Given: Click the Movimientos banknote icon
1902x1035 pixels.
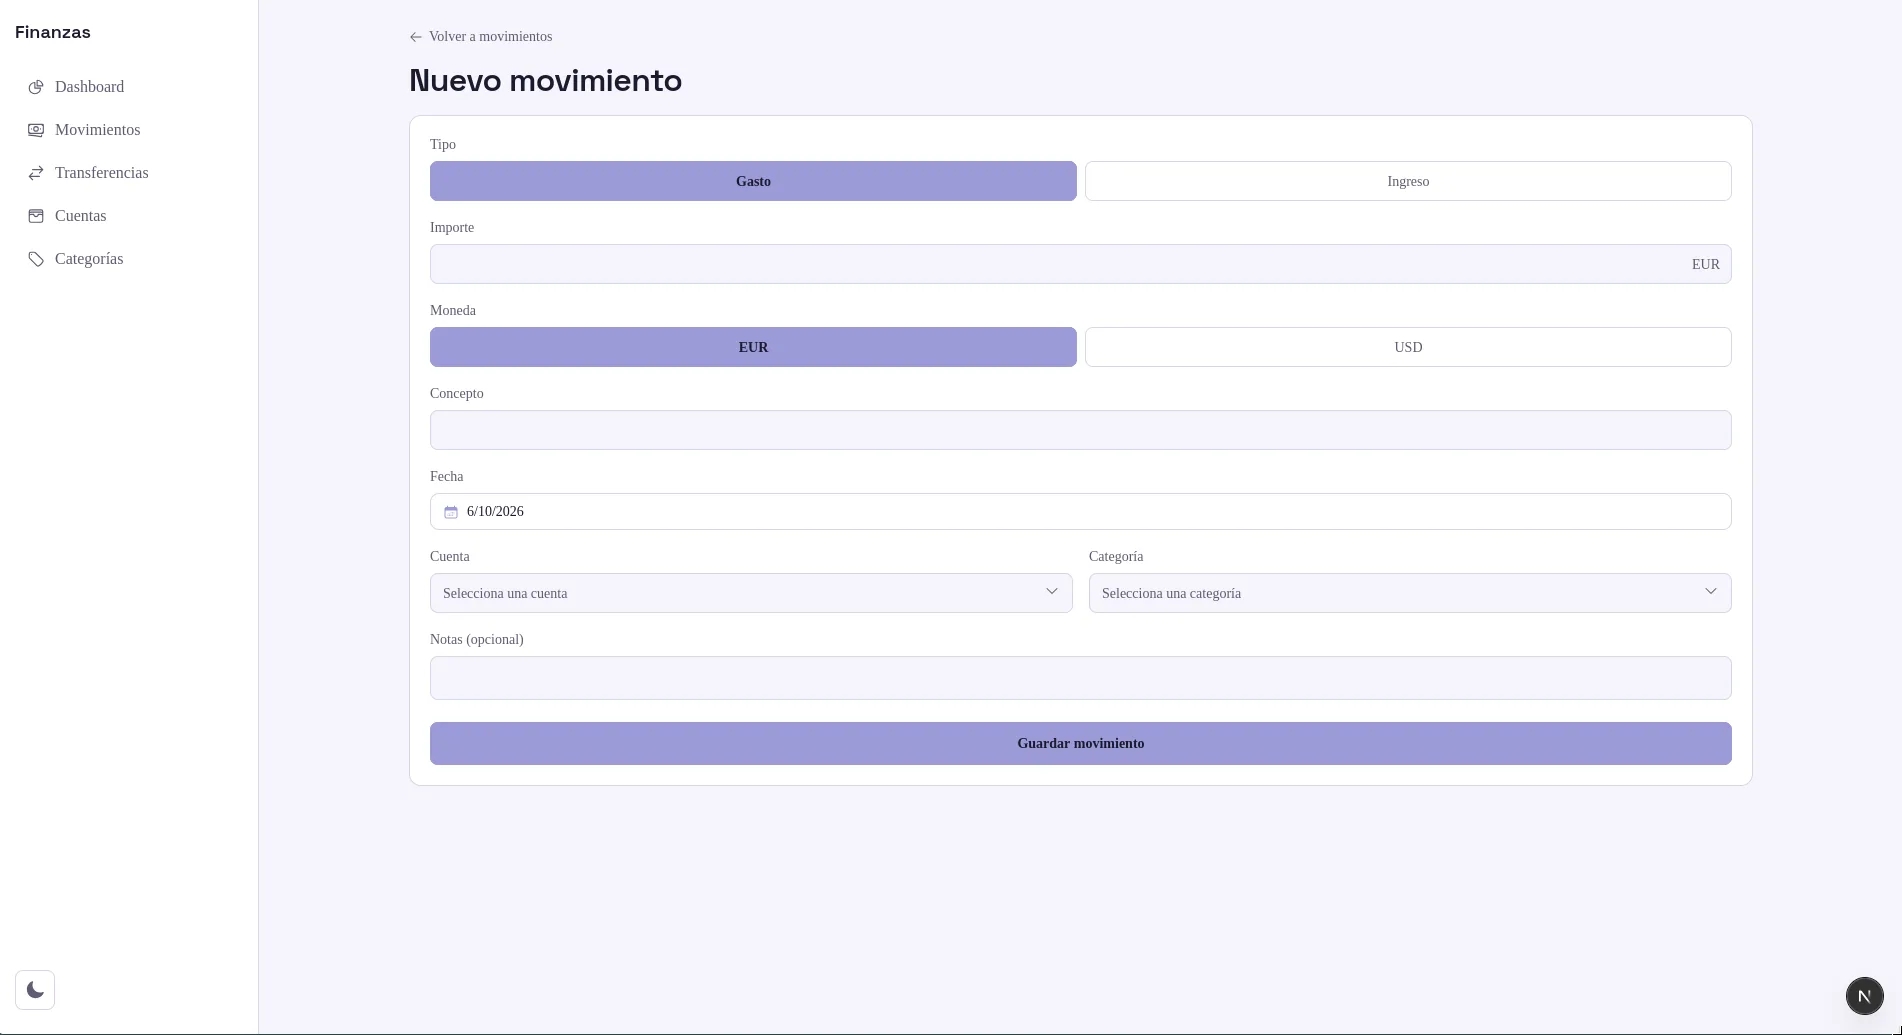Looking at the screenshot, I should (36, 130).
